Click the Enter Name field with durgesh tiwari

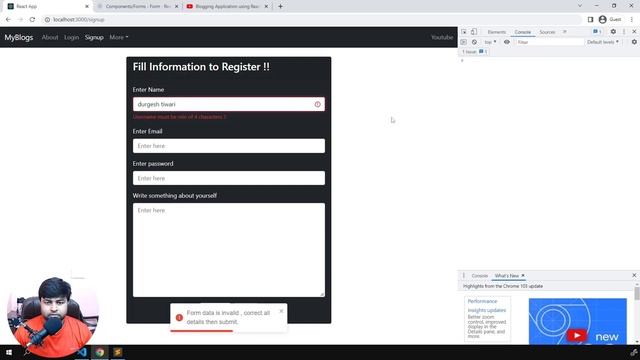point(229,104)
